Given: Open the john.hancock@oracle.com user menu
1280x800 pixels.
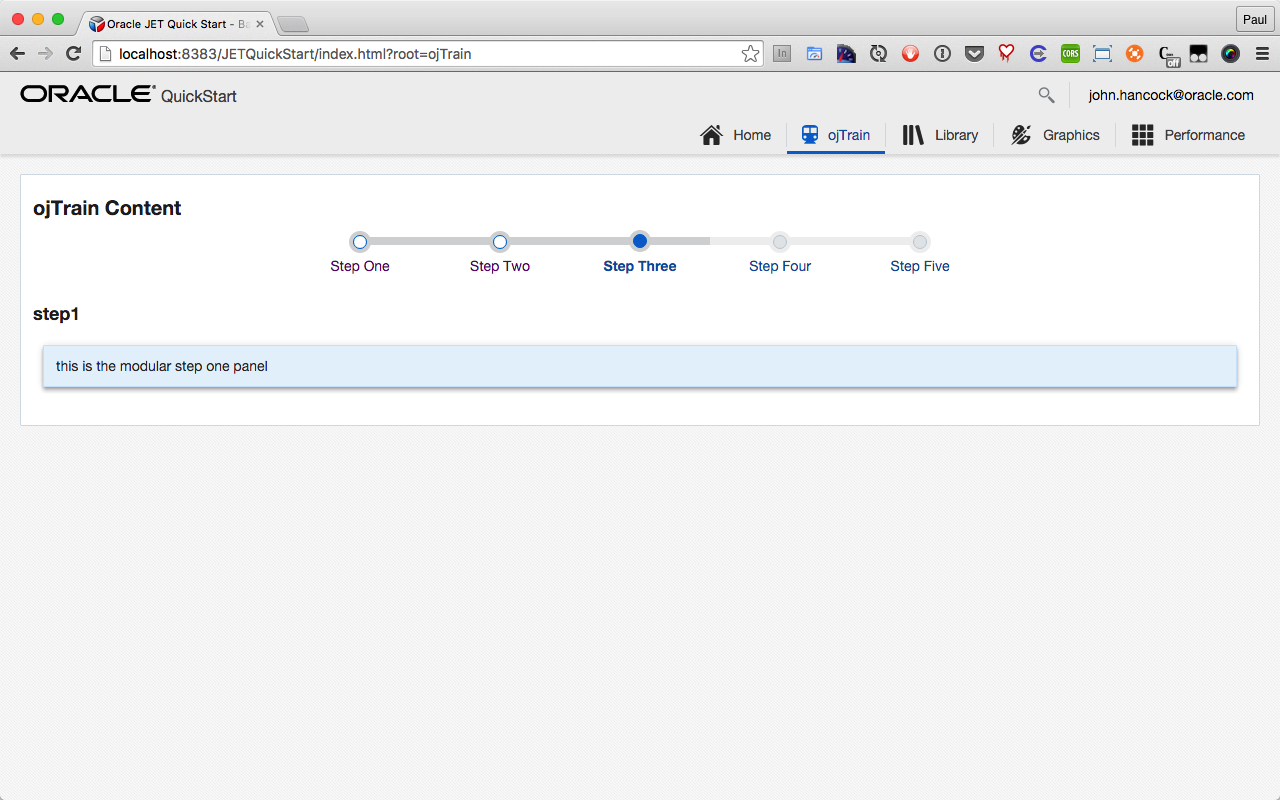Looking at the screenshot, I should 1171,95.
